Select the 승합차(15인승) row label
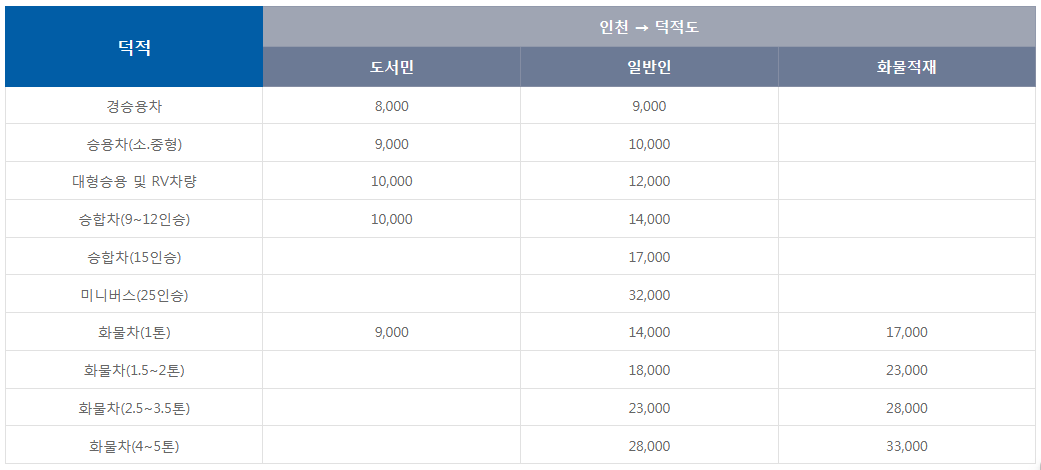Screen dimensions: 1041x470 coord(134,257)
